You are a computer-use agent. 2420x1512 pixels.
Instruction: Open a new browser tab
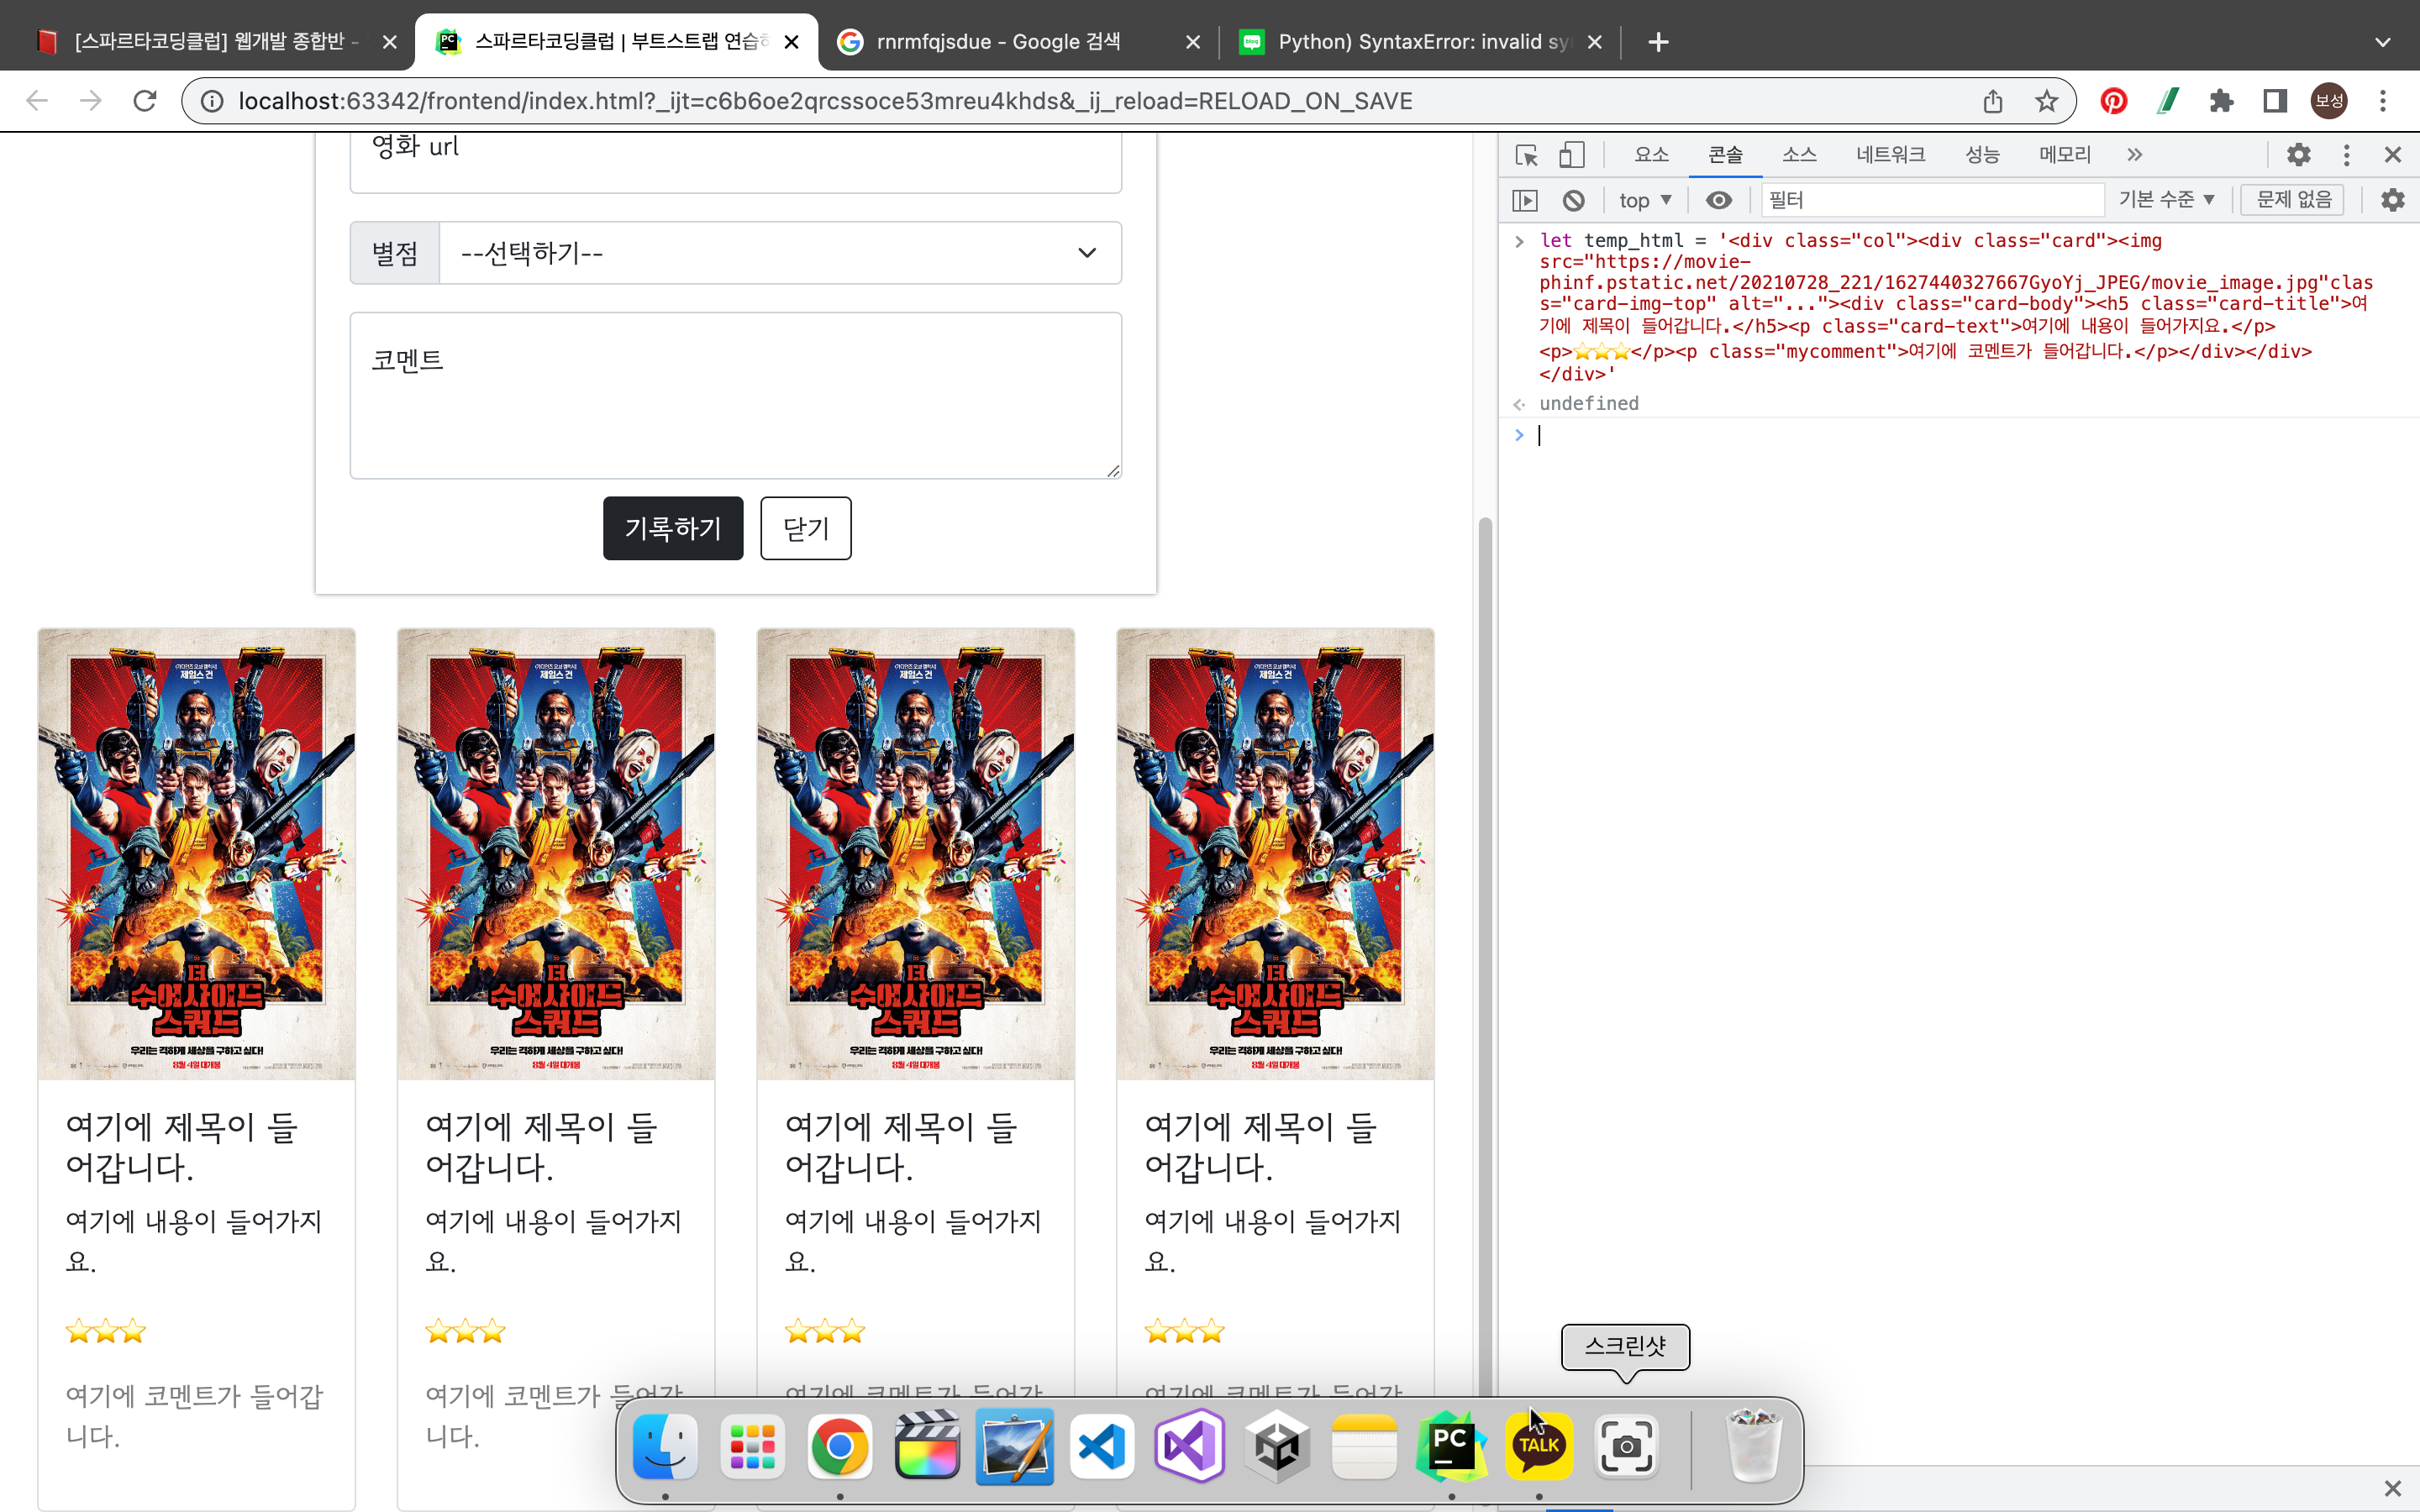point(1658,42)
